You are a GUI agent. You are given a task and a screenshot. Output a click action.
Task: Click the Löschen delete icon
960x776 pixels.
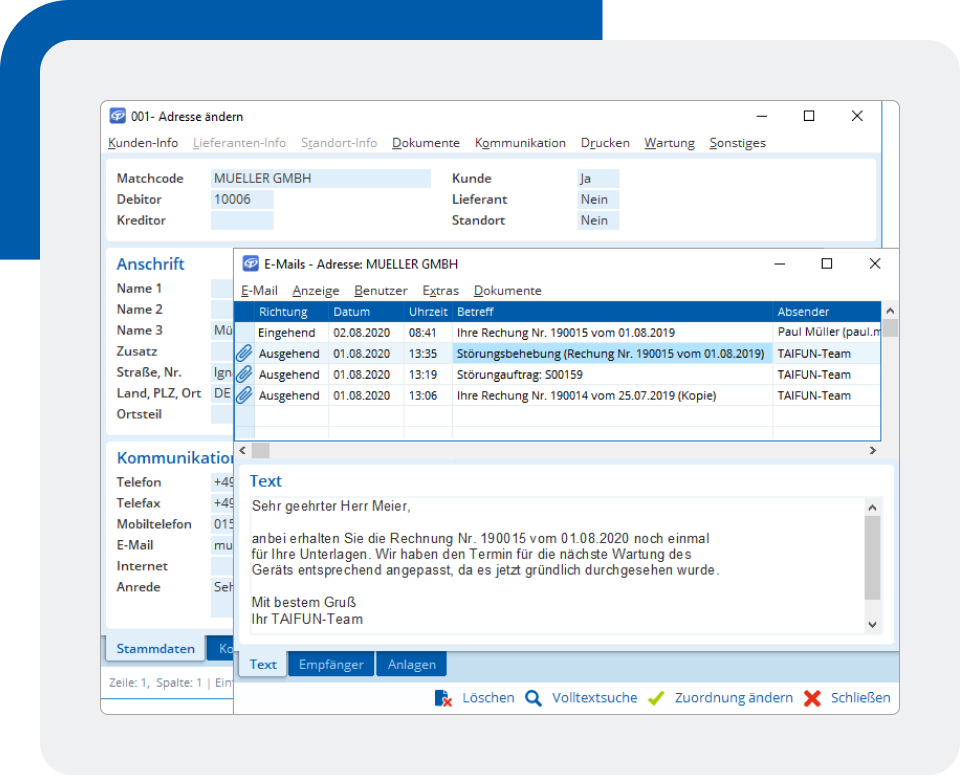pos(443,698)
